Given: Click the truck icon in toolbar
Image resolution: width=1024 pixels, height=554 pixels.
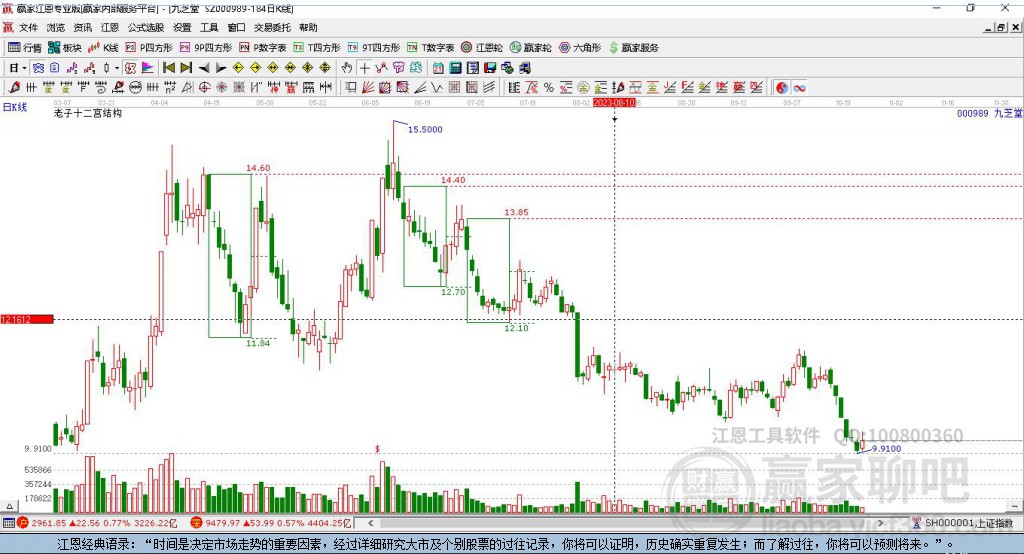Looking at the screenshot, I should pos(524,68).
